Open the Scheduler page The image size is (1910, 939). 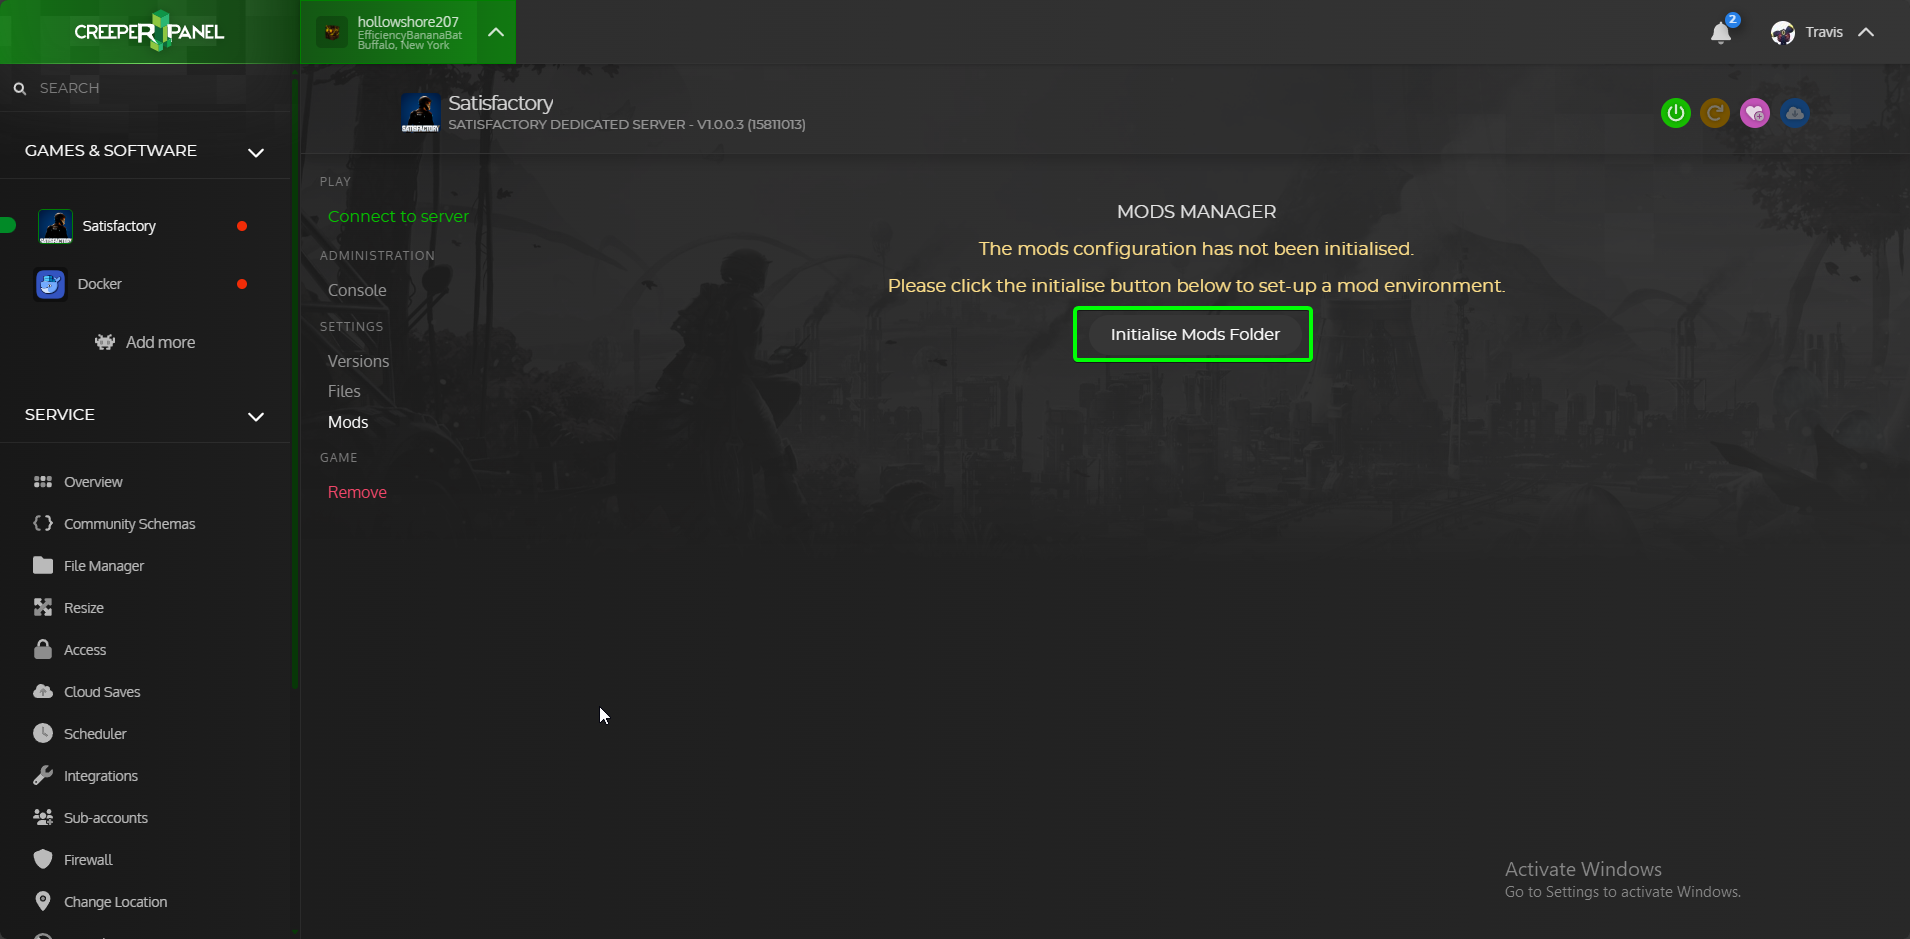[95, 734]
